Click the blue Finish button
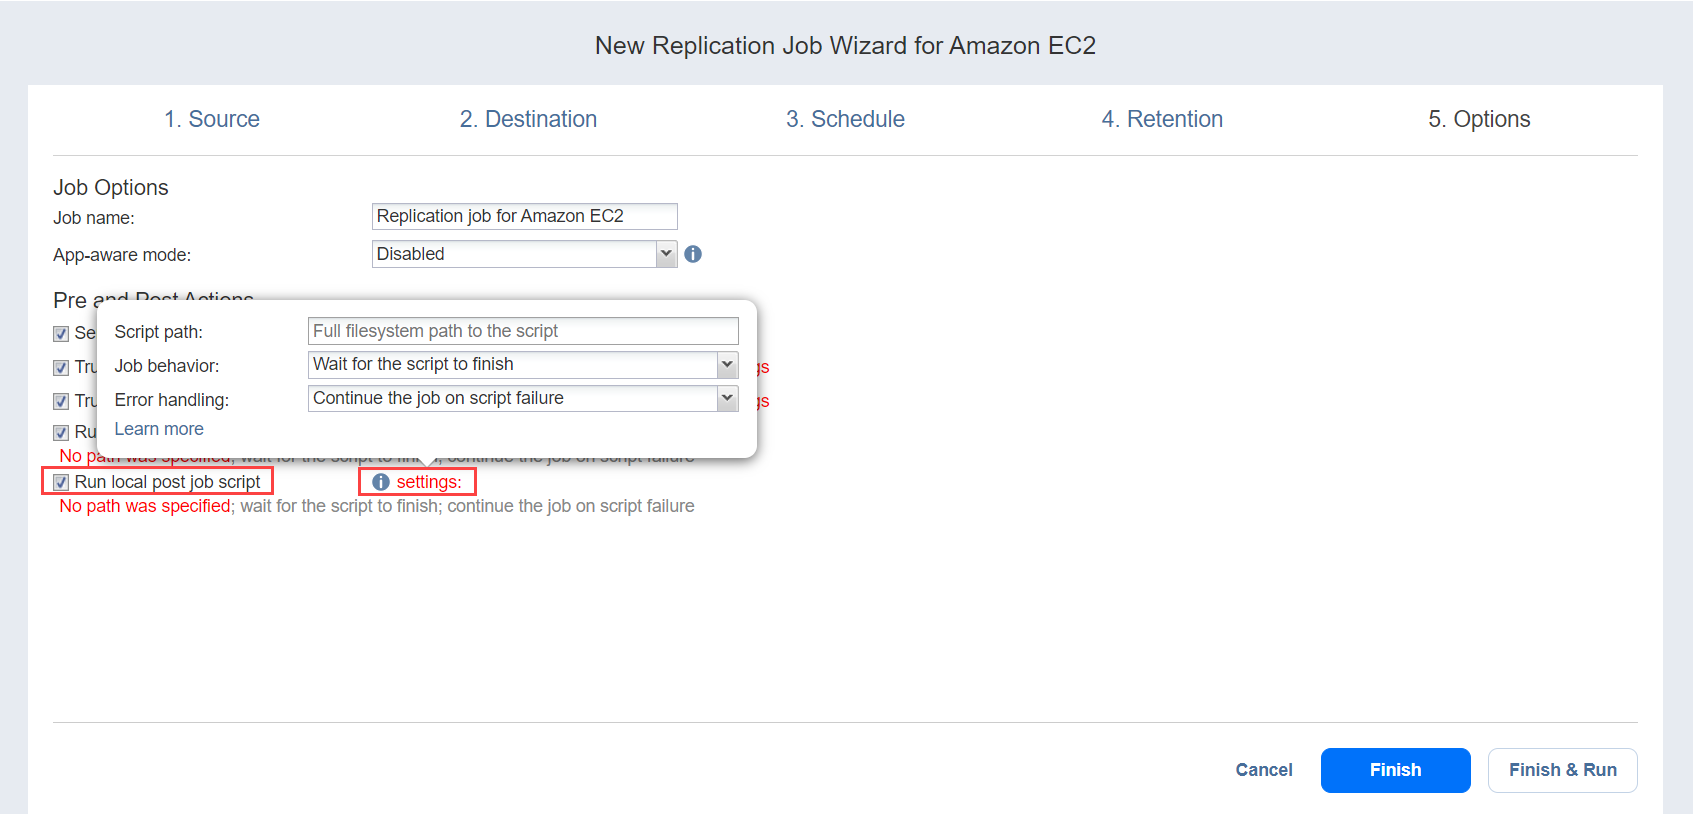1693x814 pixels. coord(1395,770)
